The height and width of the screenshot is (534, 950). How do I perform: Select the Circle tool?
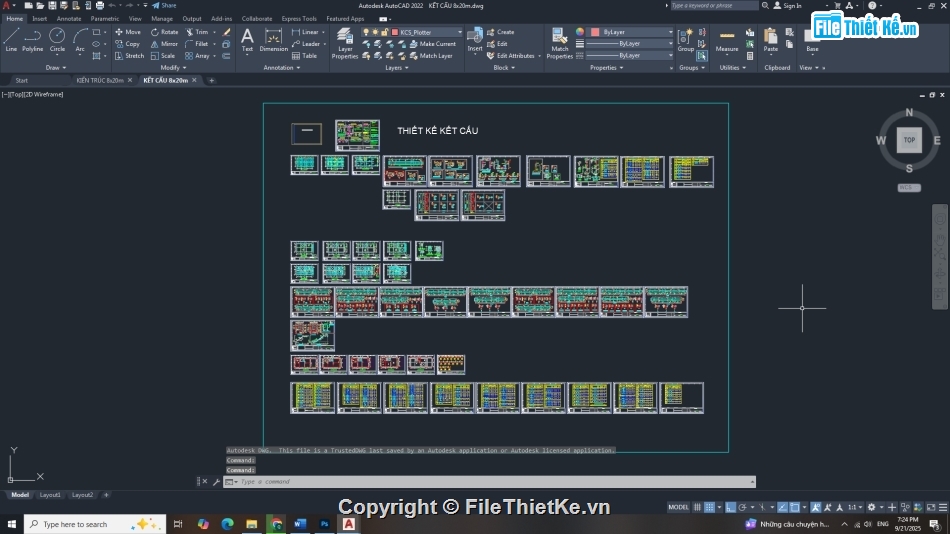[57, 38]
